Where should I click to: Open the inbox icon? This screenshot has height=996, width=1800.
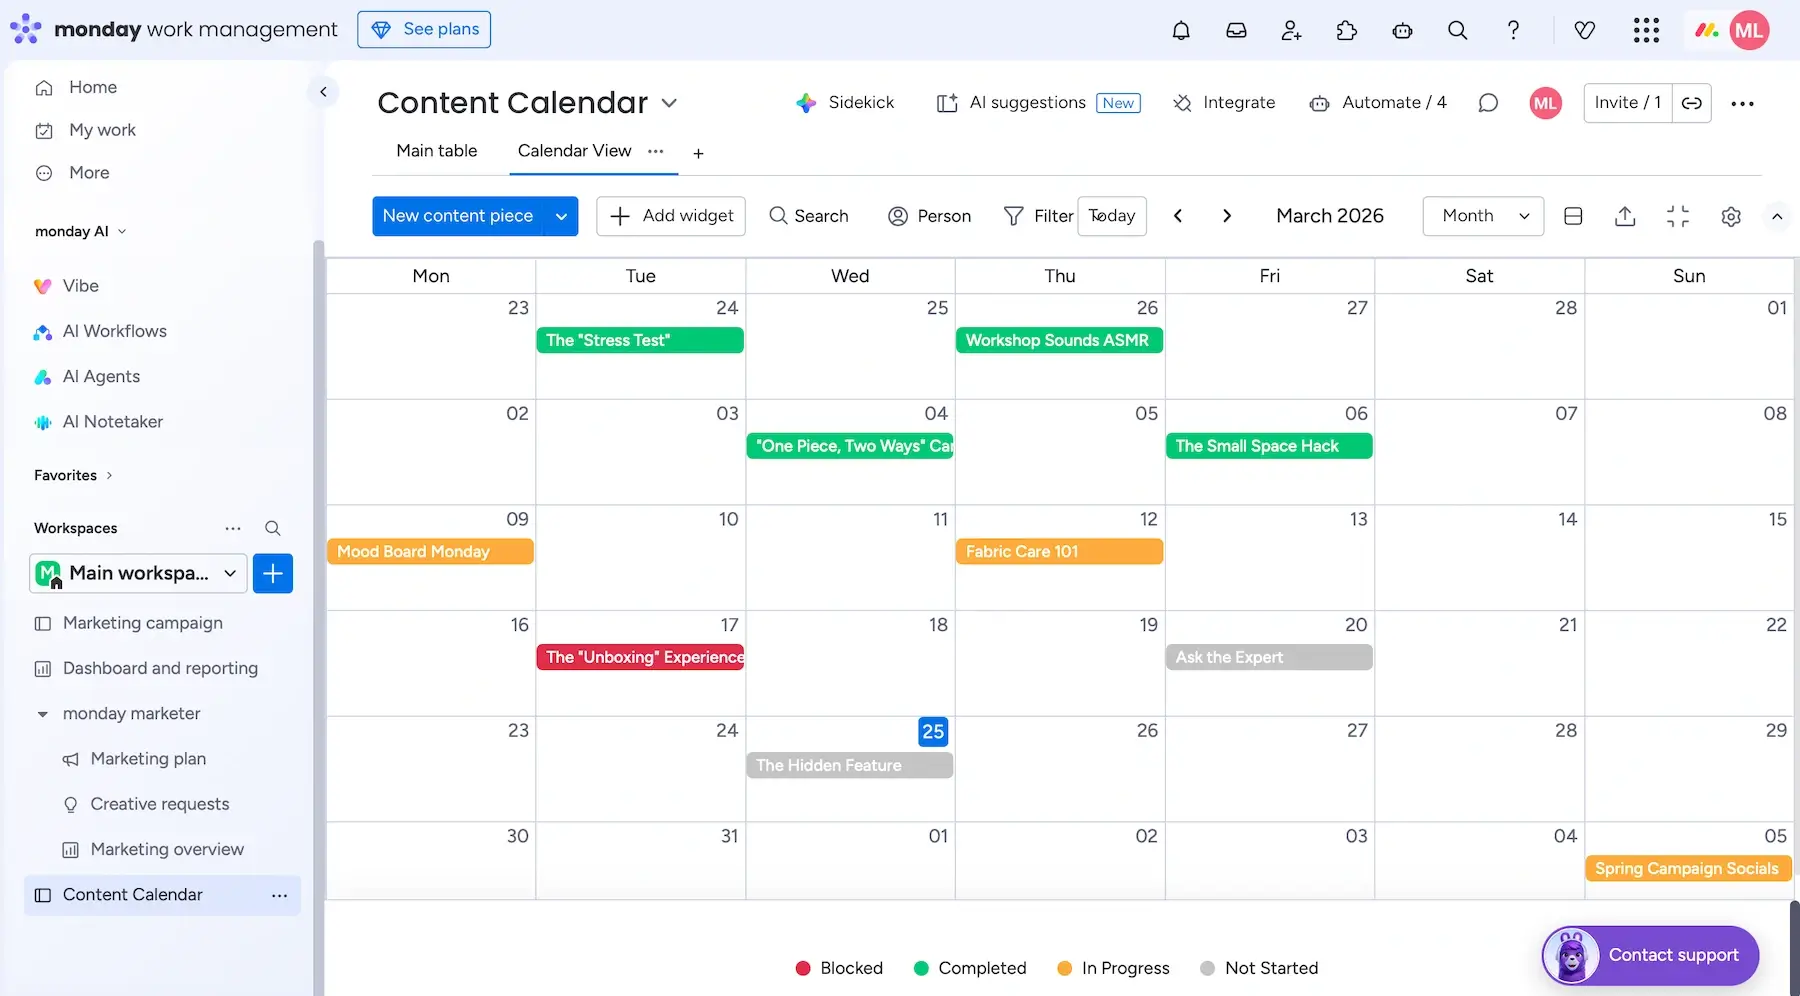1236,30
